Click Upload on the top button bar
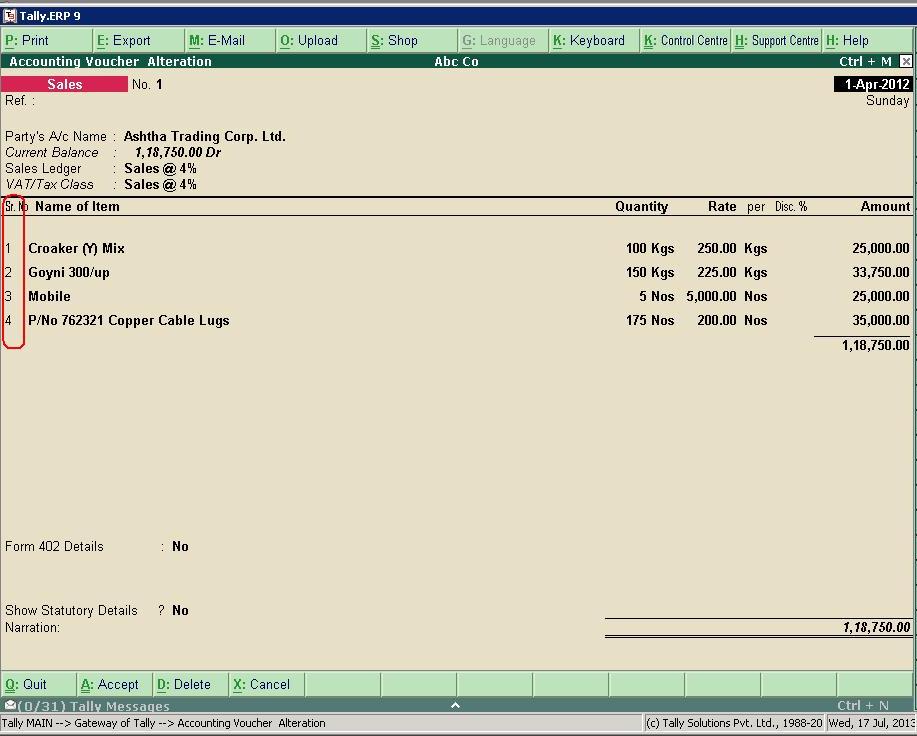Viewport: 917px width, 736px height. point(316,40)
